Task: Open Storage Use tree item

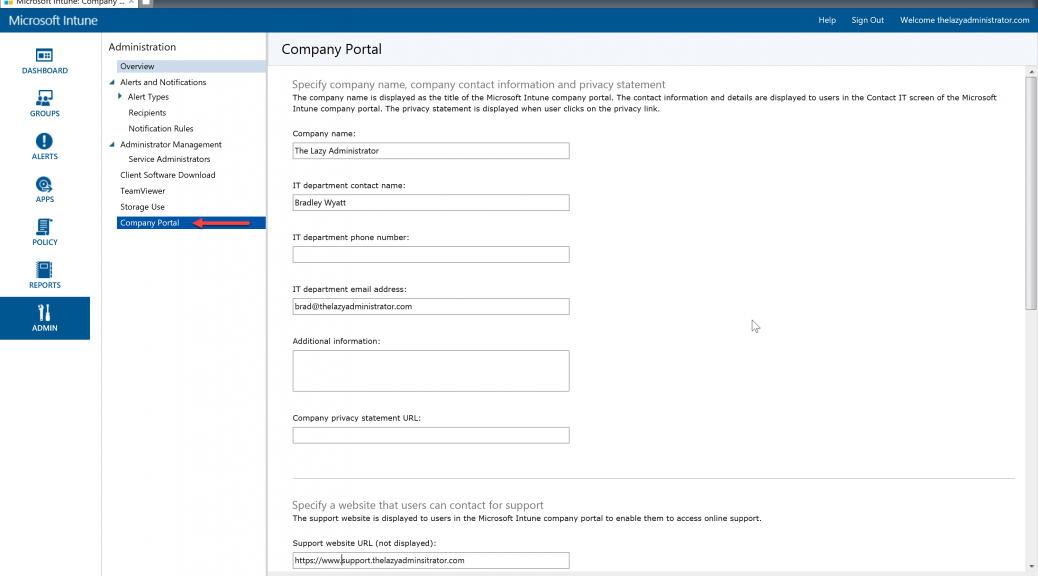Action: (142, 207)
